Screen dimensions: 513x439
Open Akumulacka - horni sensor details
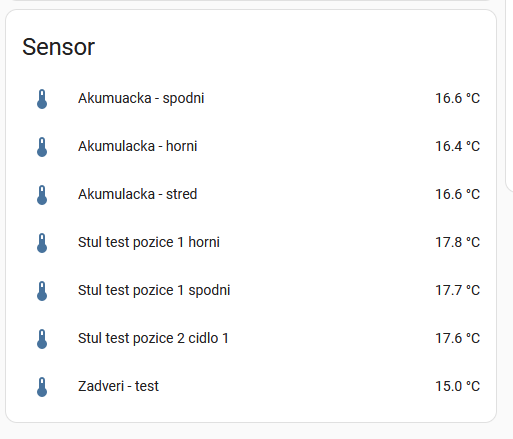(138, 146)
